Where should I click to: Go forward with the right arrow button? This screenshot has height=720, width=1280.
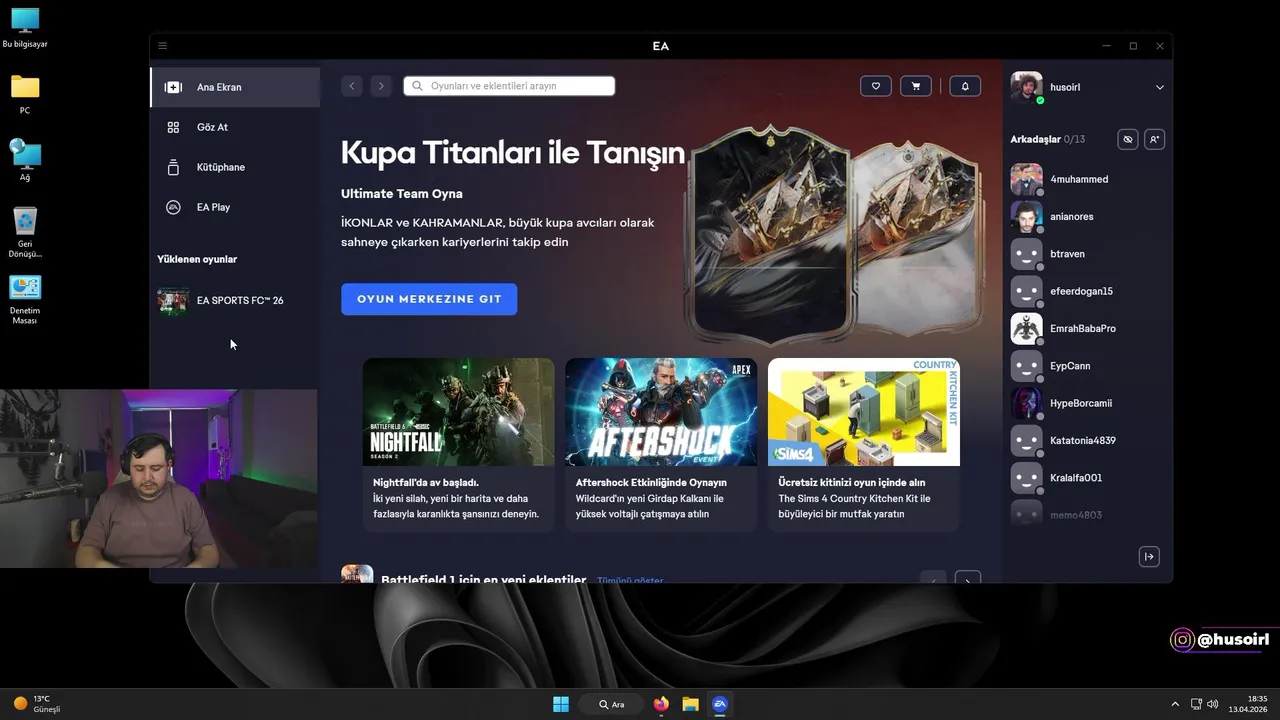[380, 86]
